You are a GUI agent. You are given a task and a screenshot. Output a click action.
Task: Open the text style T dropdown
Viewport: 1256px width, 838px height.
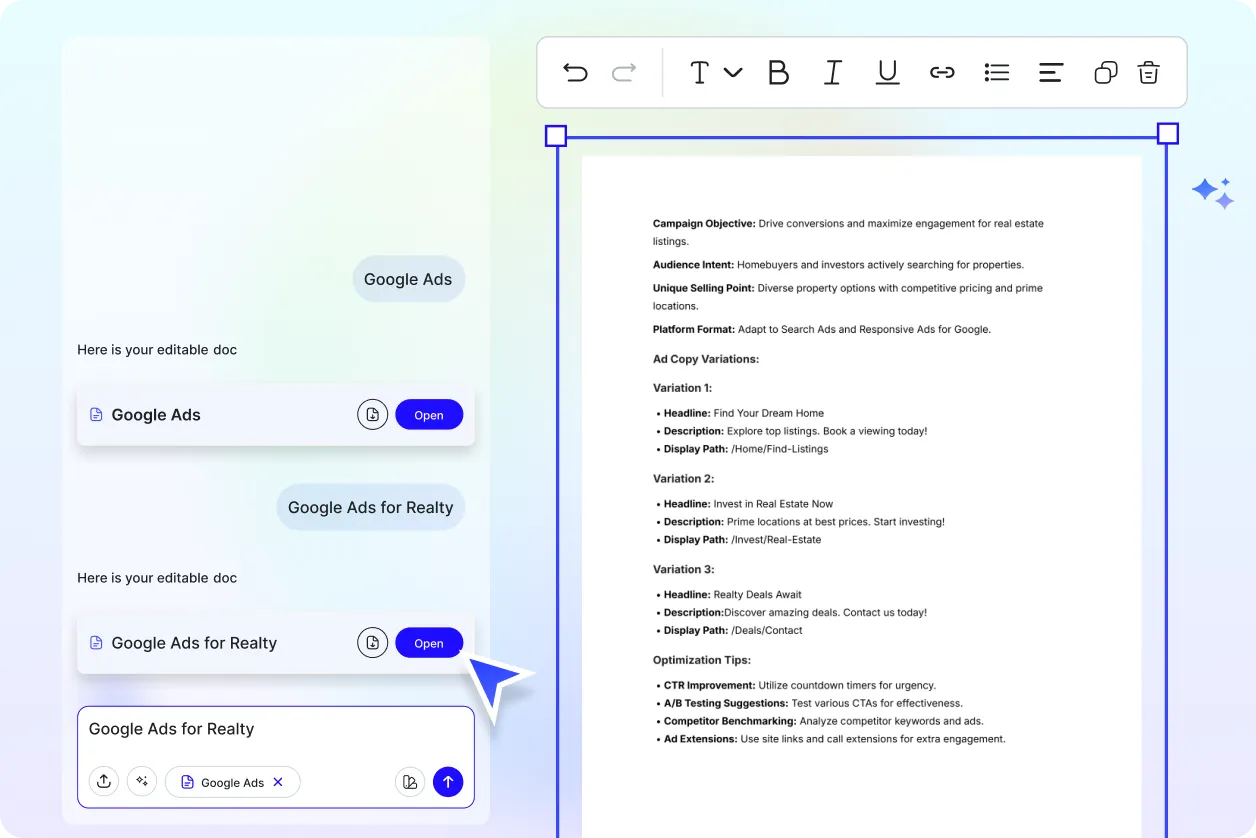716,72
